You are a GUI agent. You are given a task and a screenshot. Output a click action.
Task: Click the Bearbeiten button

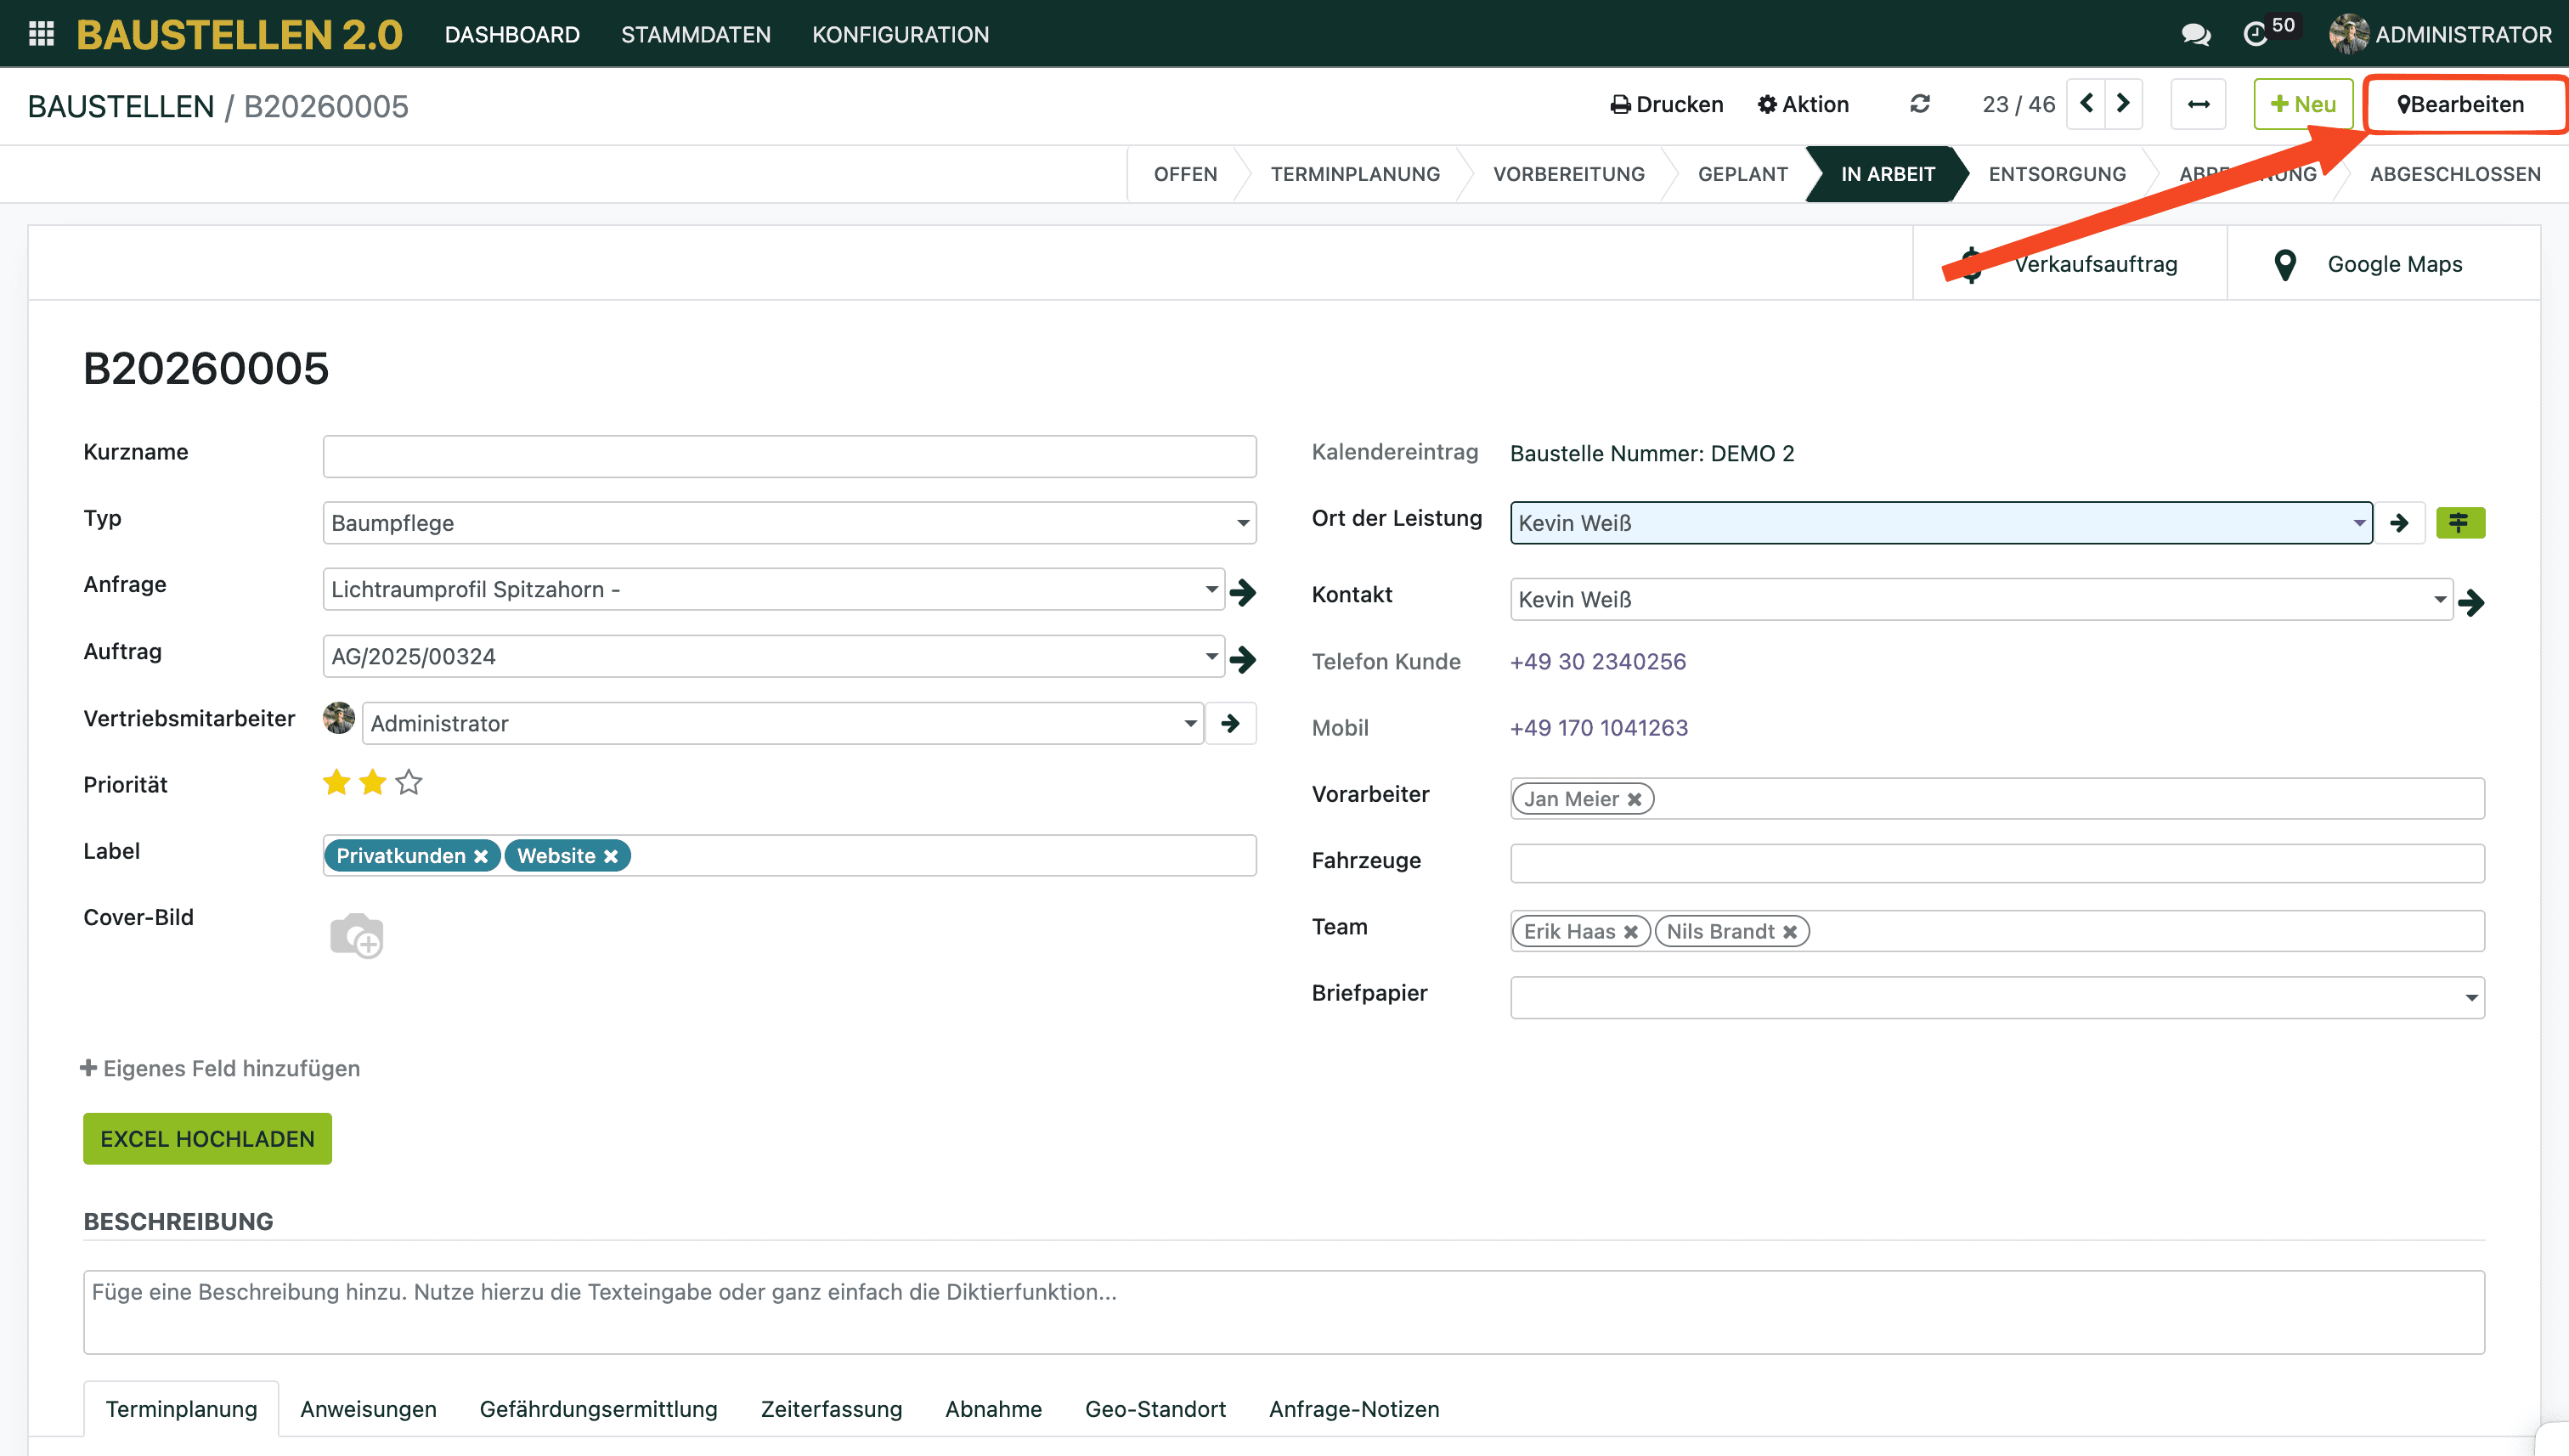pos(2461,104)
